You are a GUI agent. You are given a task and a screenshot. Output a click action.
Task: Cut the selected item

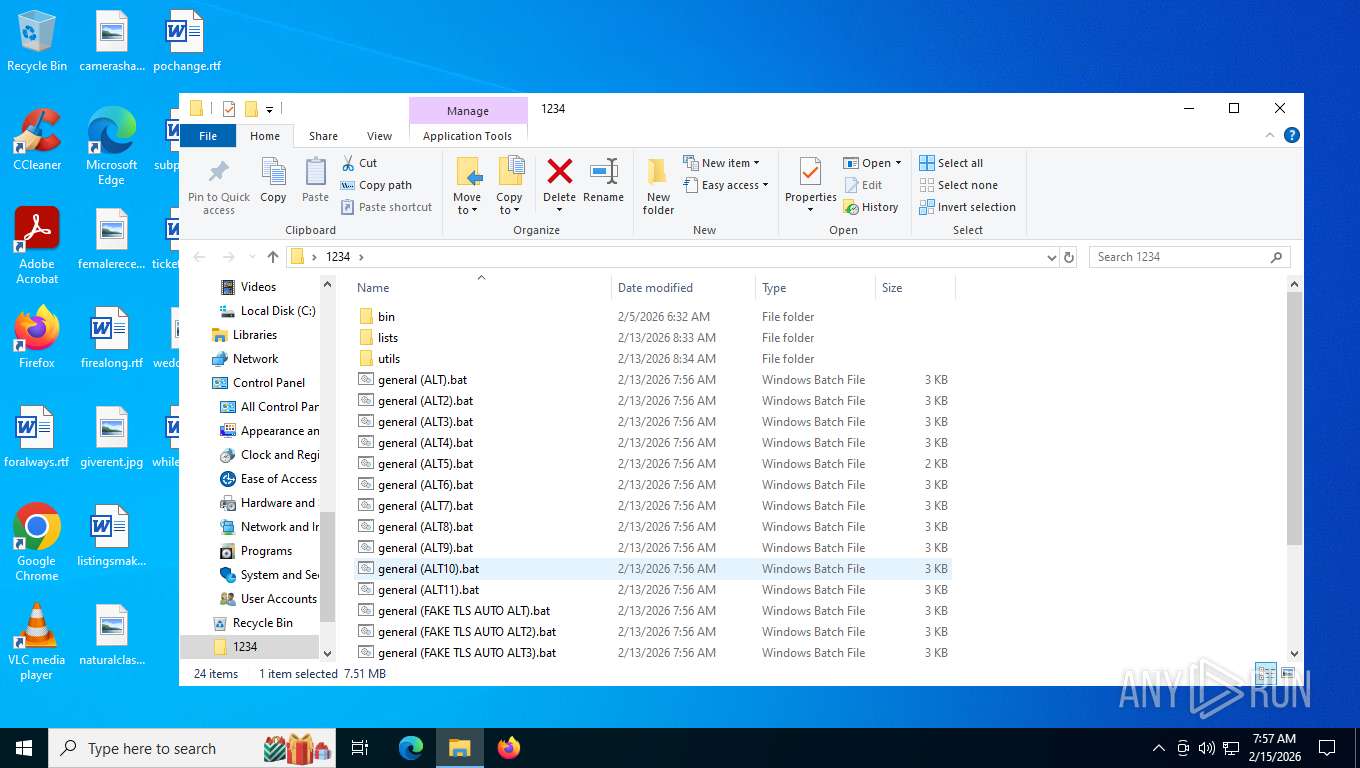359,163
